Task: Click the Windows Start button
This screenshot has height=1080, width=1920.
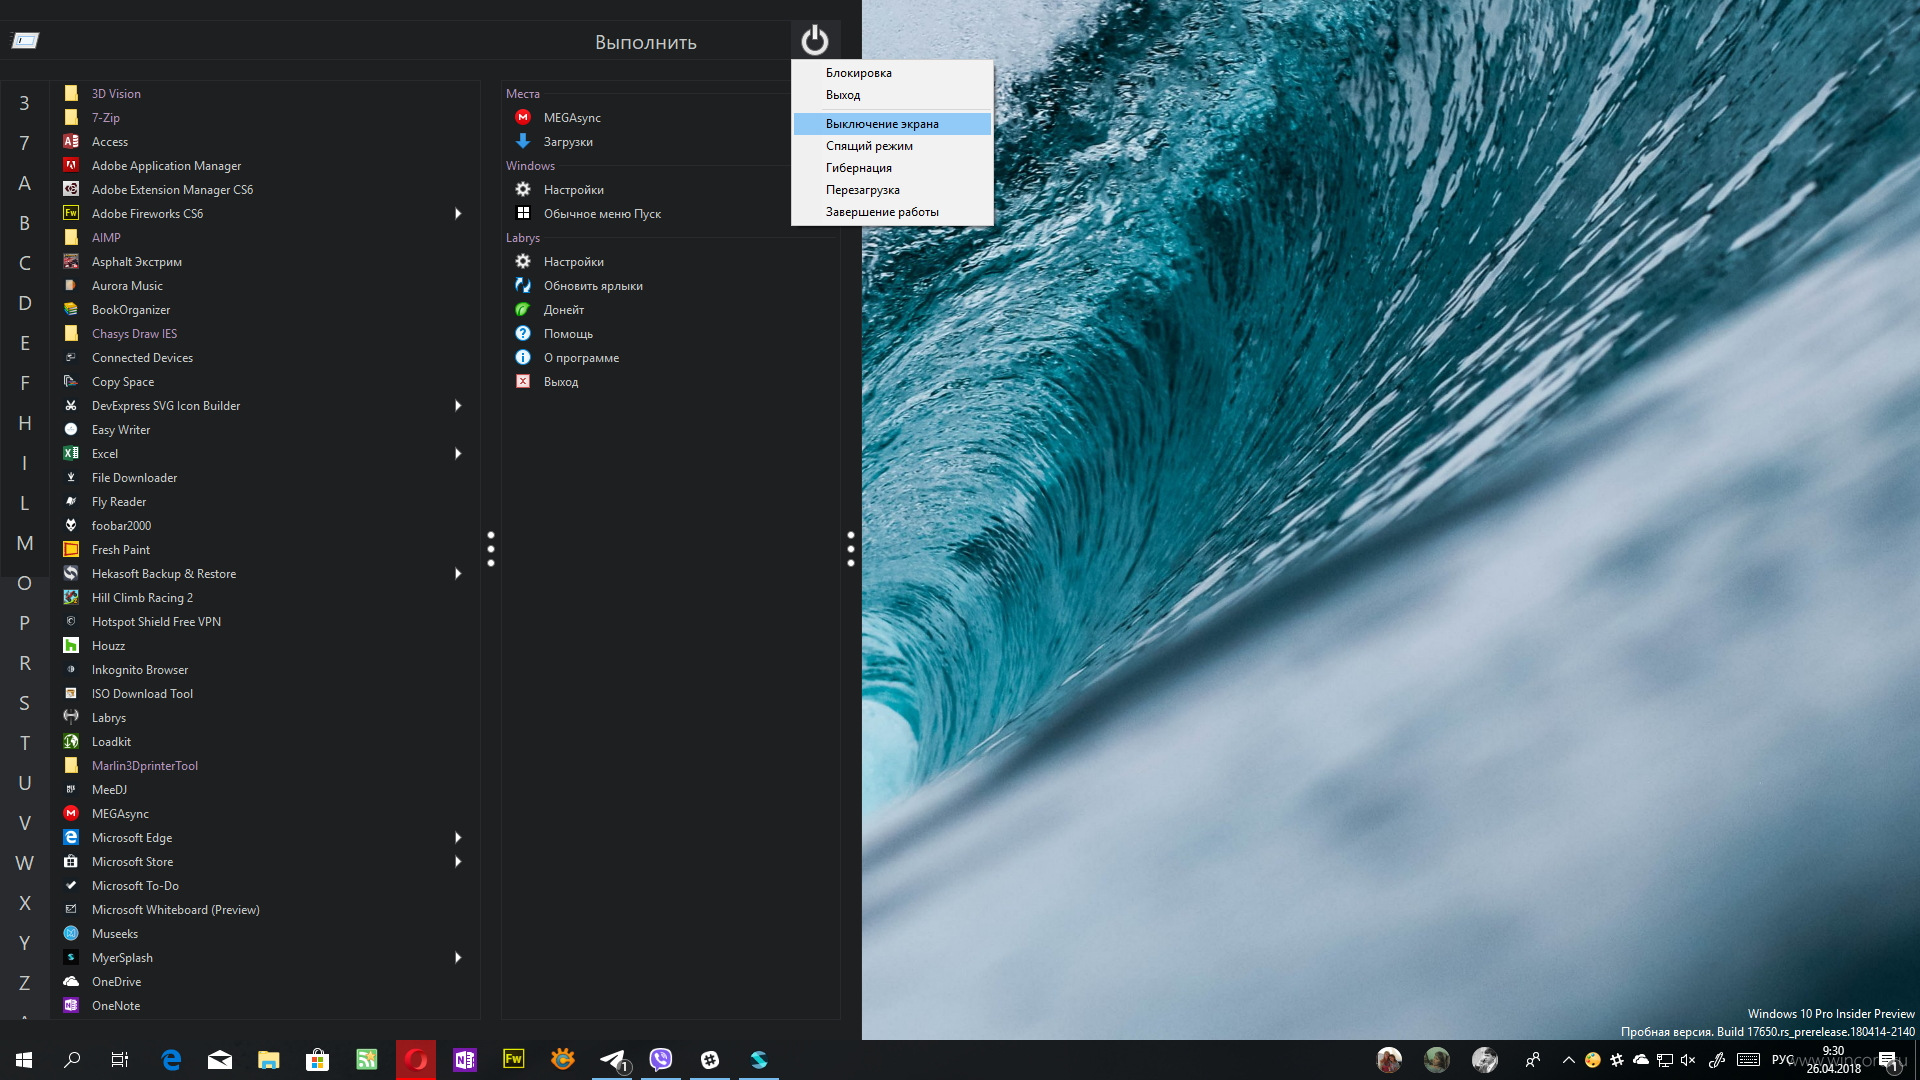Action: tap(24, 1060)
